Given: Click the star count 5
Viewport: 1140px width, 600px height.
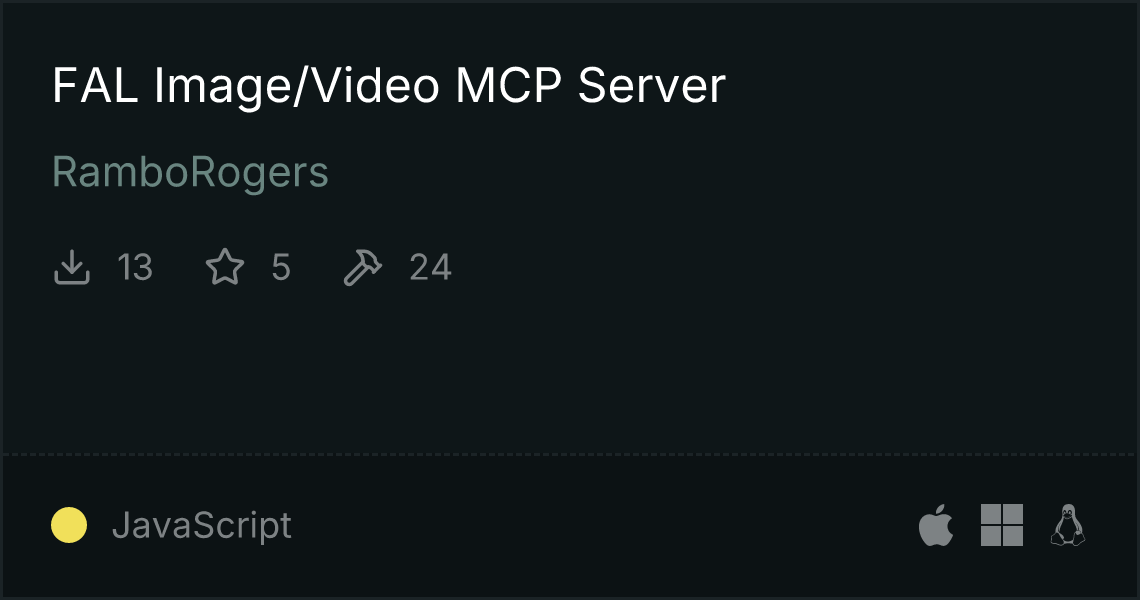Looking at the screenshot, I should point(281,267).
